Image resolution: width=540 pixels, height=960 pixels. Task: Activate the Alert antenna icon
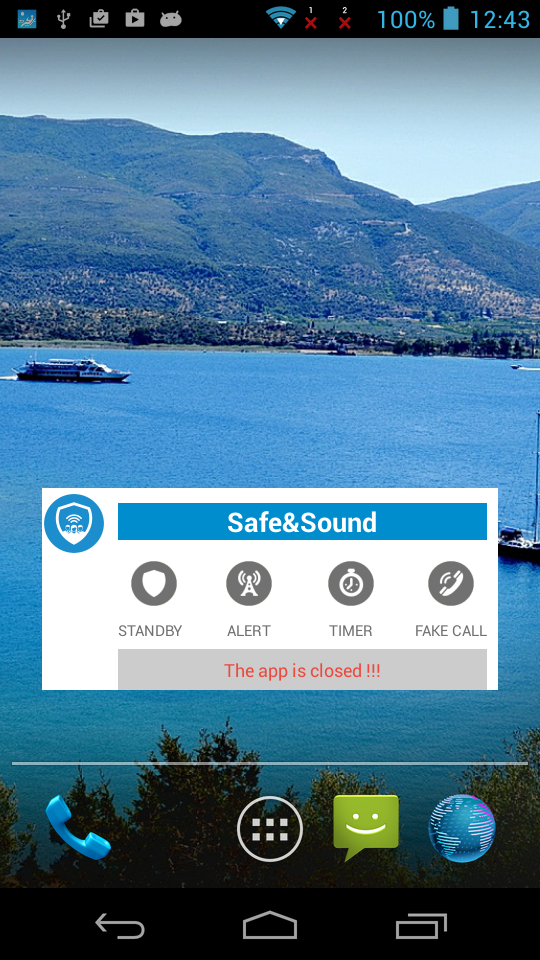(x=249, y=583)
